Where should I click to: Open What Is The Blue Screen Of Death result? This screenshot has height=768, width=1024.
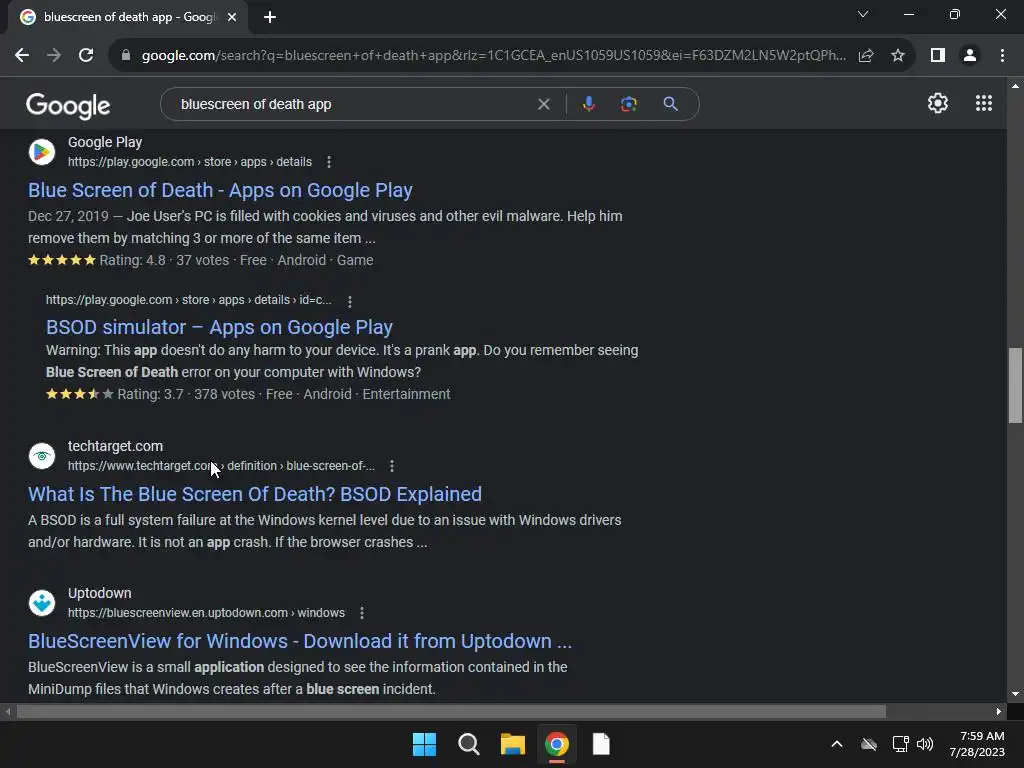click(x=255, y=494)
